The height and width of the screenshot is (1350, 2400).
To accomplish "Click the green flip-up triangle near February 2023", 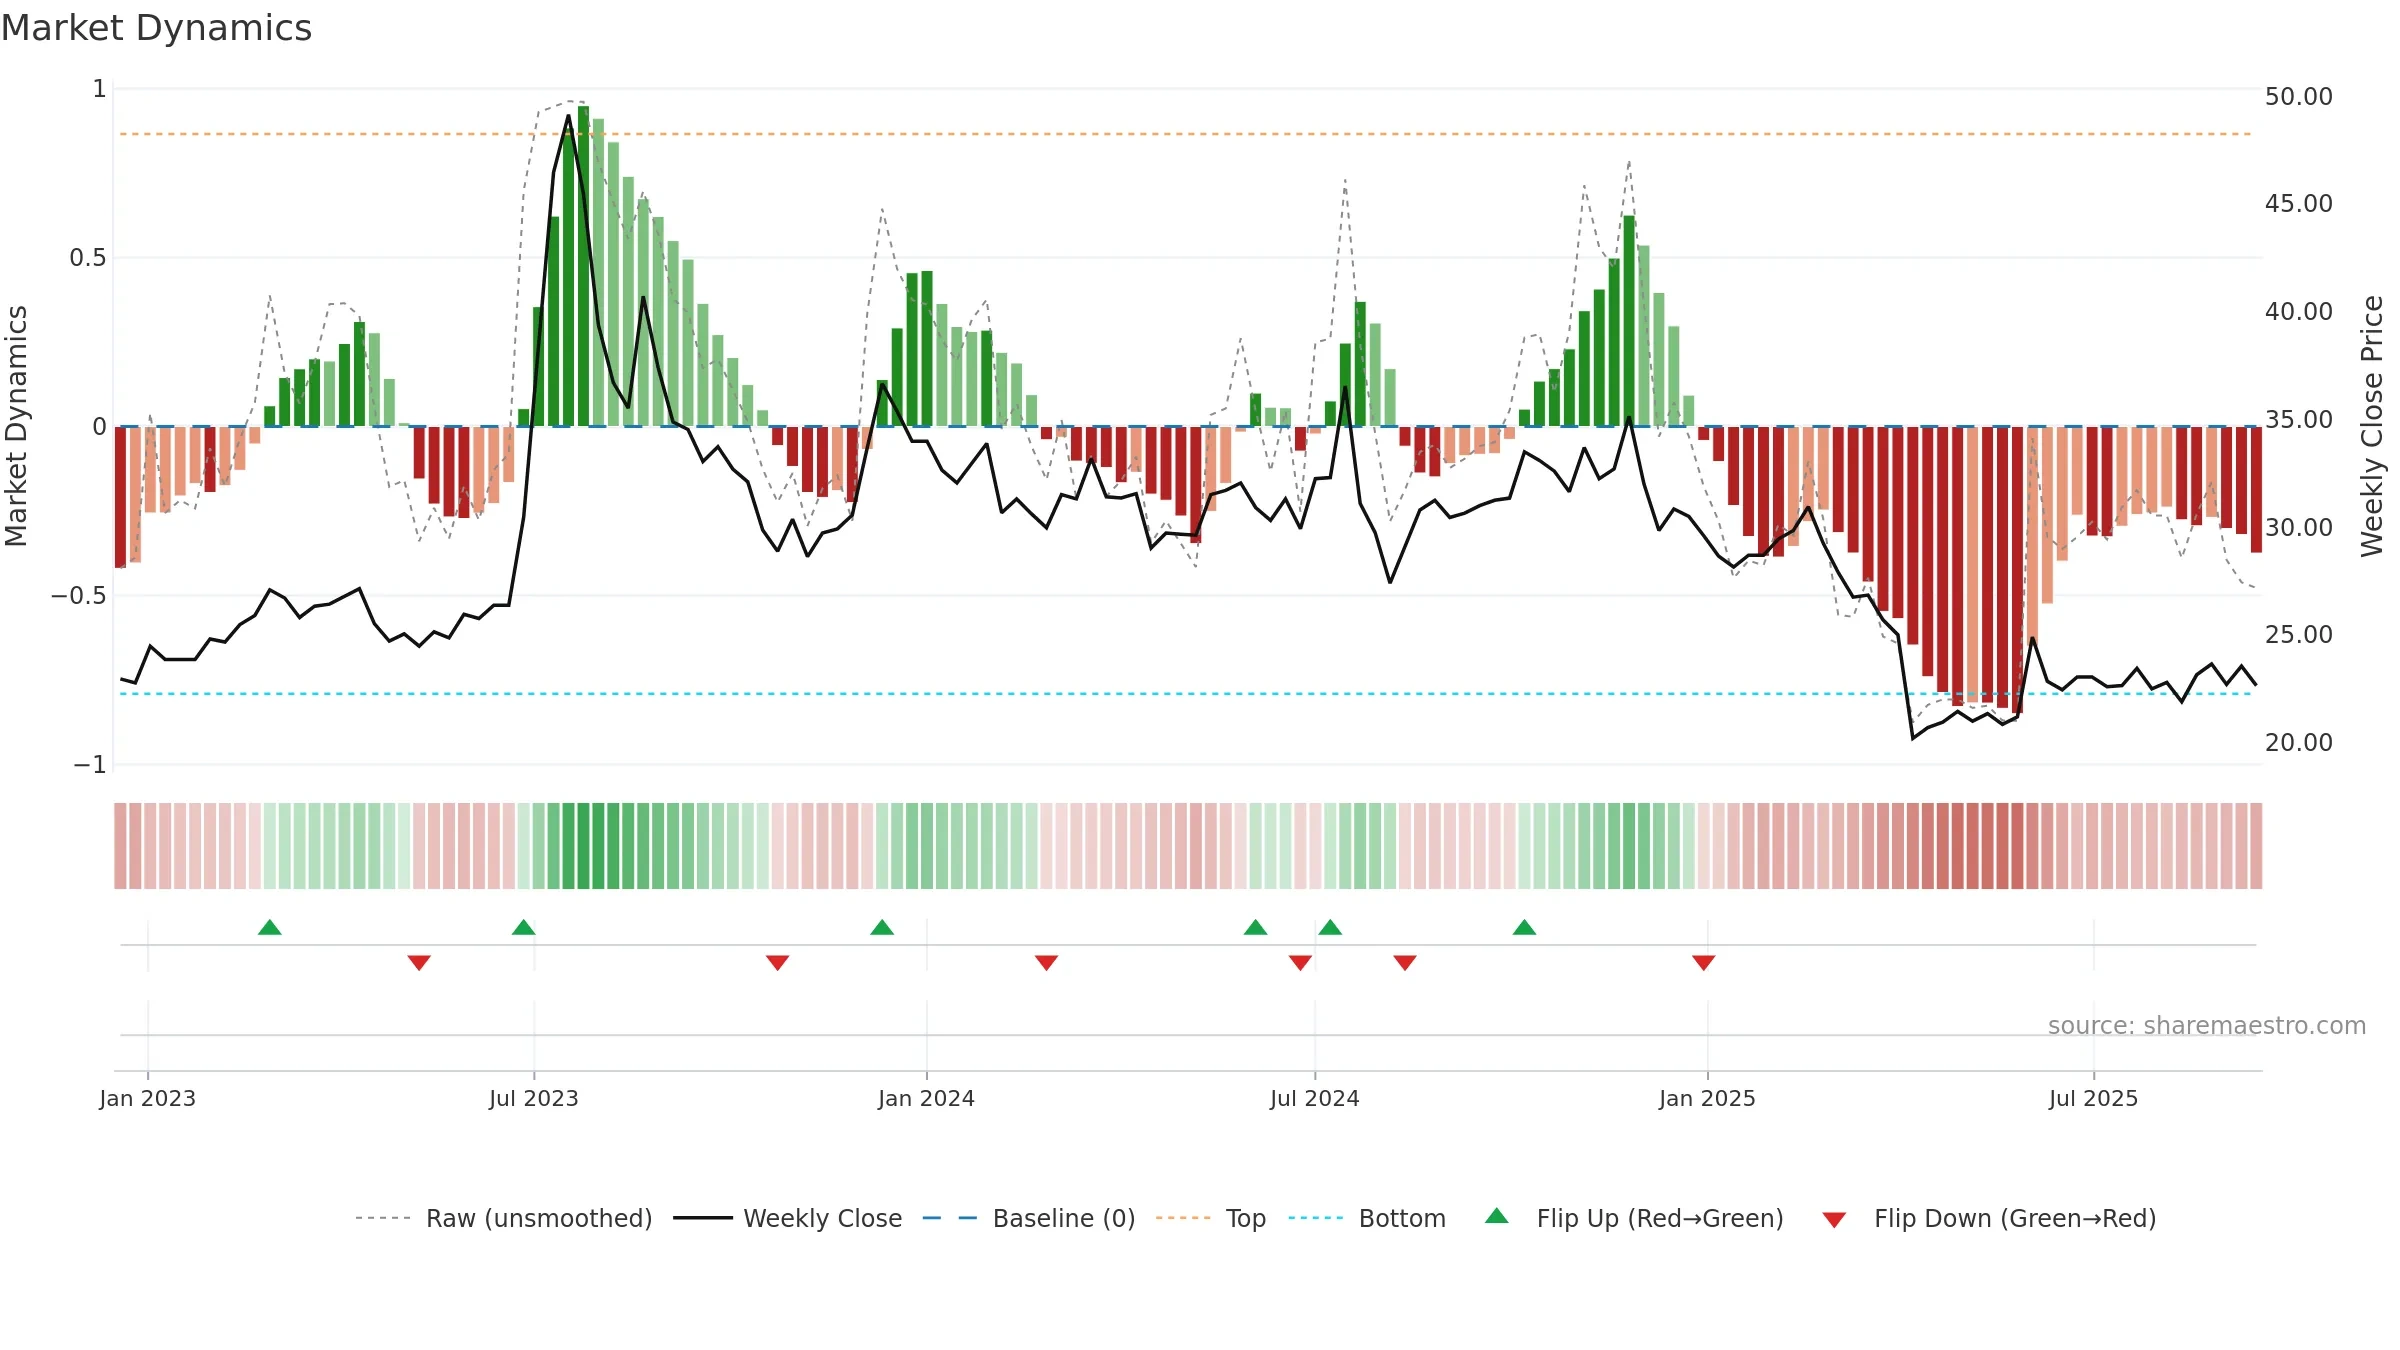I will pyautogui.click(x=270, y=927).
